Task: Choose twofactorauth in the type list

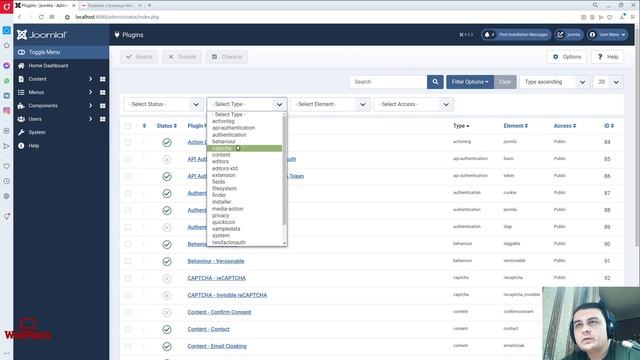Action: click(244, 242)
